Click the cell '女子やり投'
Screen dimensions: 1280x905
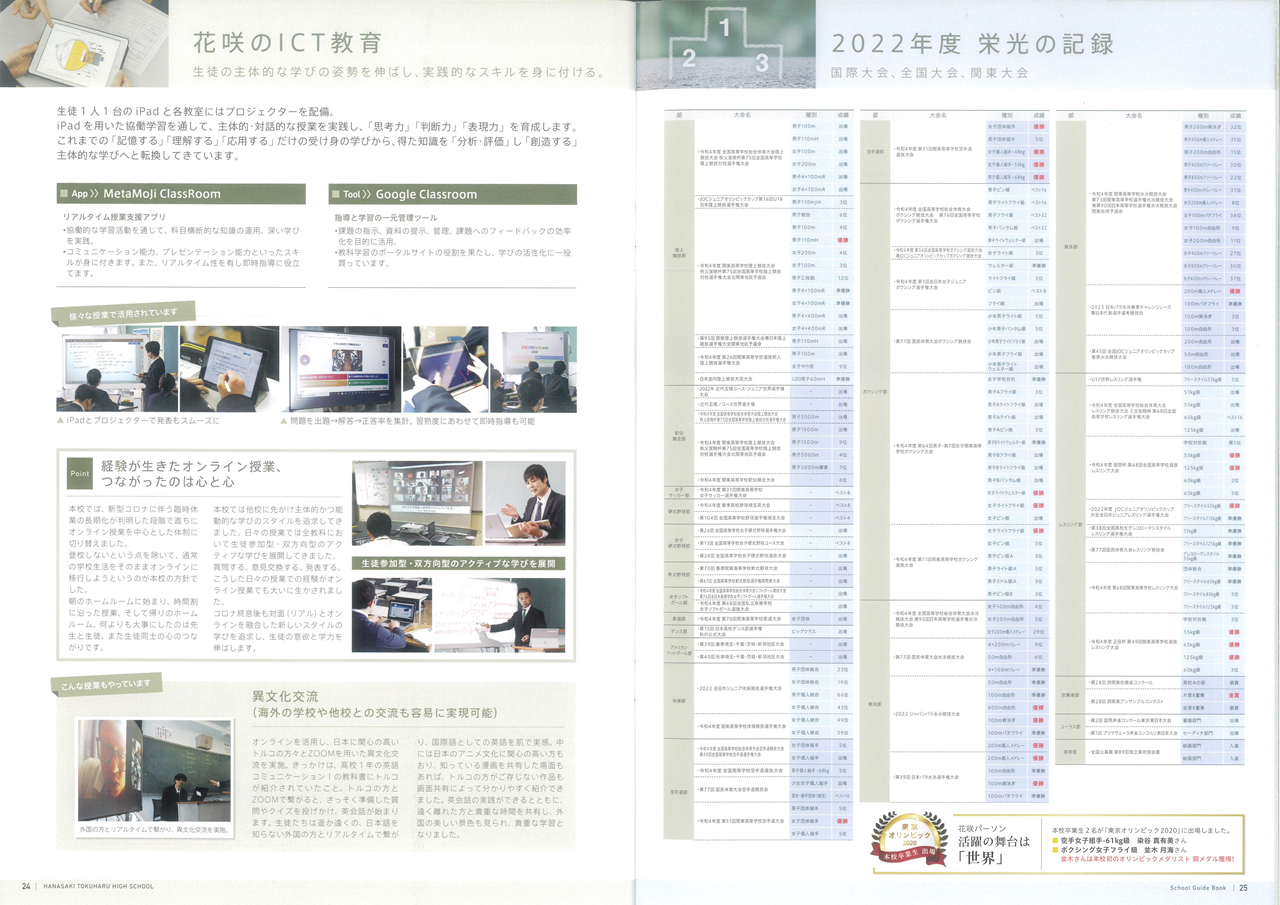coord(810,366)
